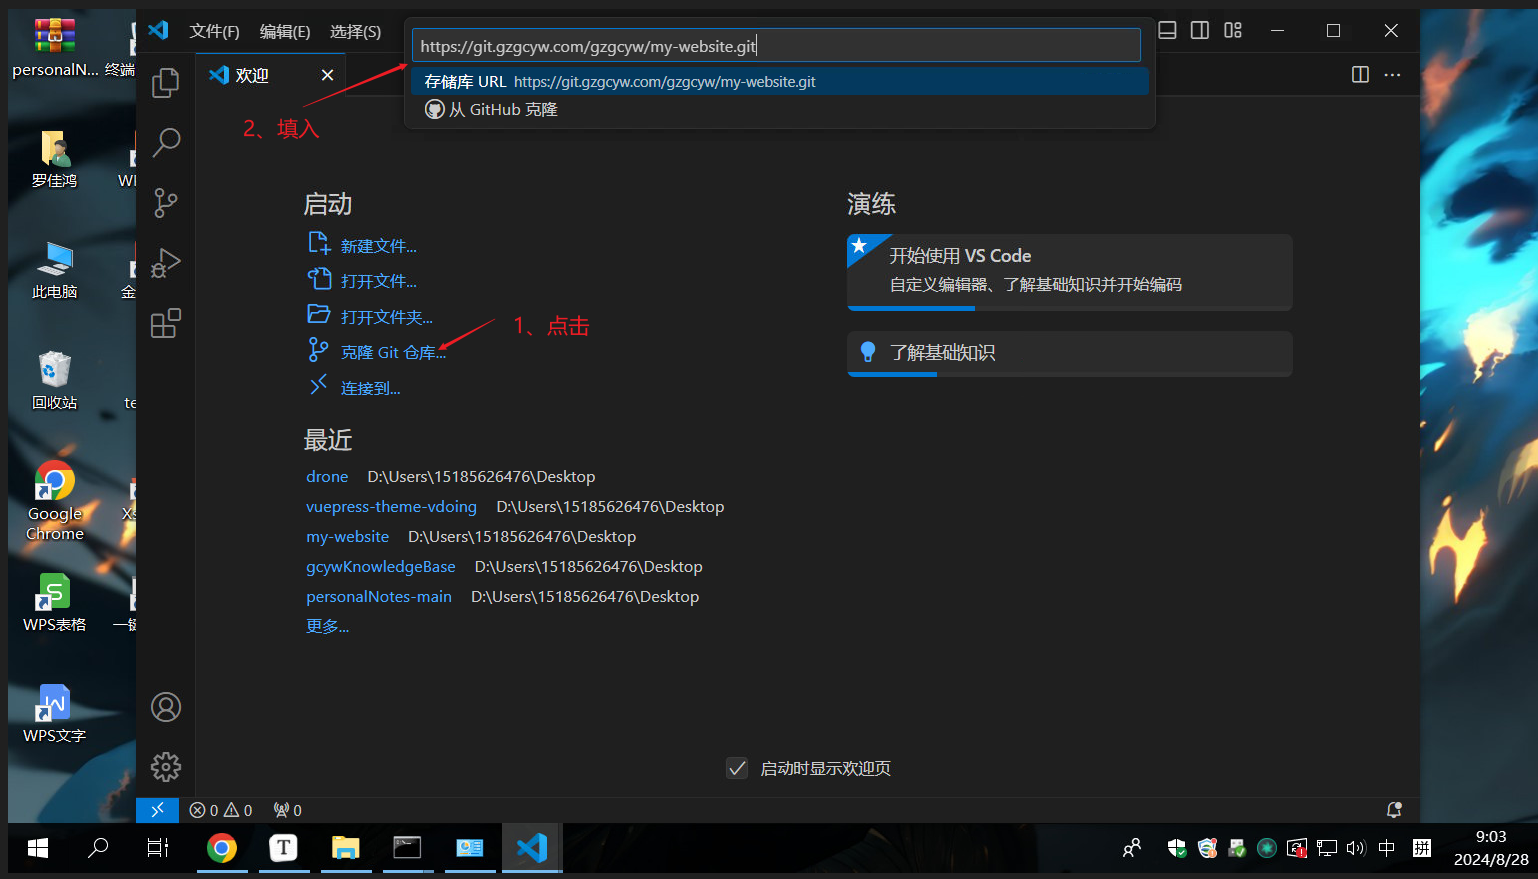1538x879 pixels.
Task: Open 了解基础知识 walkthrough
Action: (1069, 354)
